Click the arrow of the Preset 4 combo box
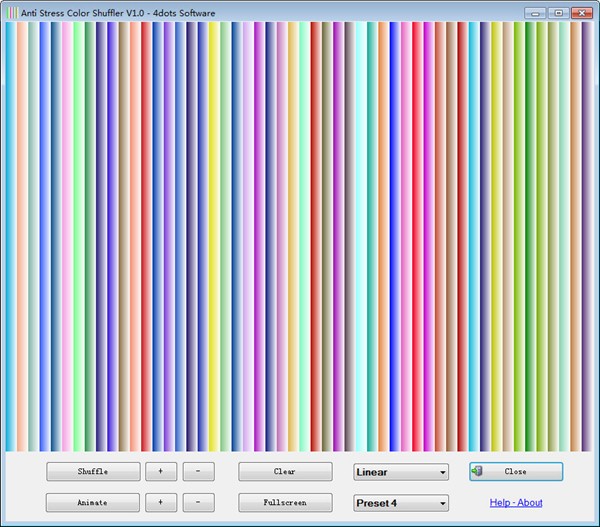 (442, 503)
